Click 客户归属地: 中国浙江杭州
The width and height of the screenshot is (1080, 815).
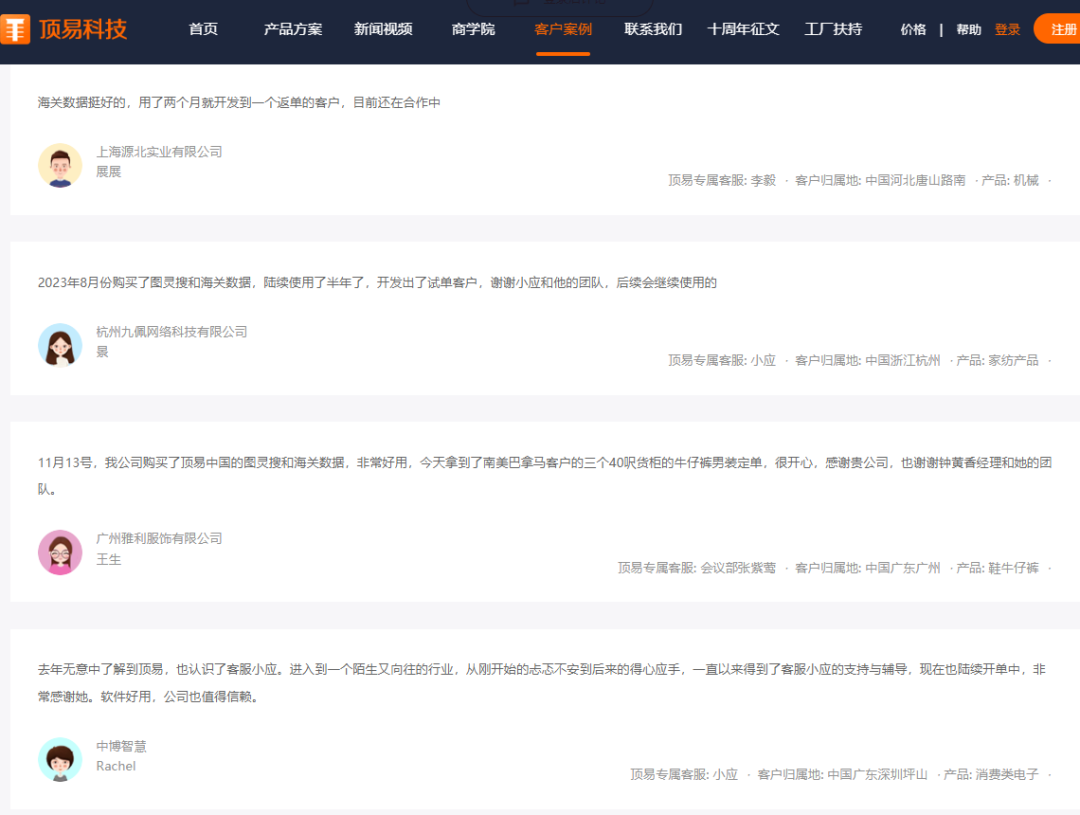point(867,360)
